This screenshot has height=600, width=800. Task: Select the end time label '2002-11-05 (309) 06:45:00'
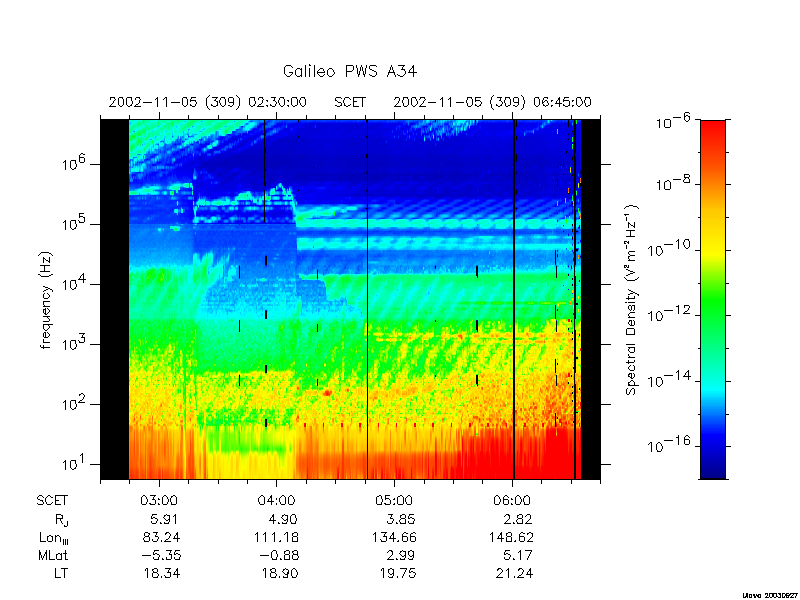pyautogui.click(x=492, y=103)
